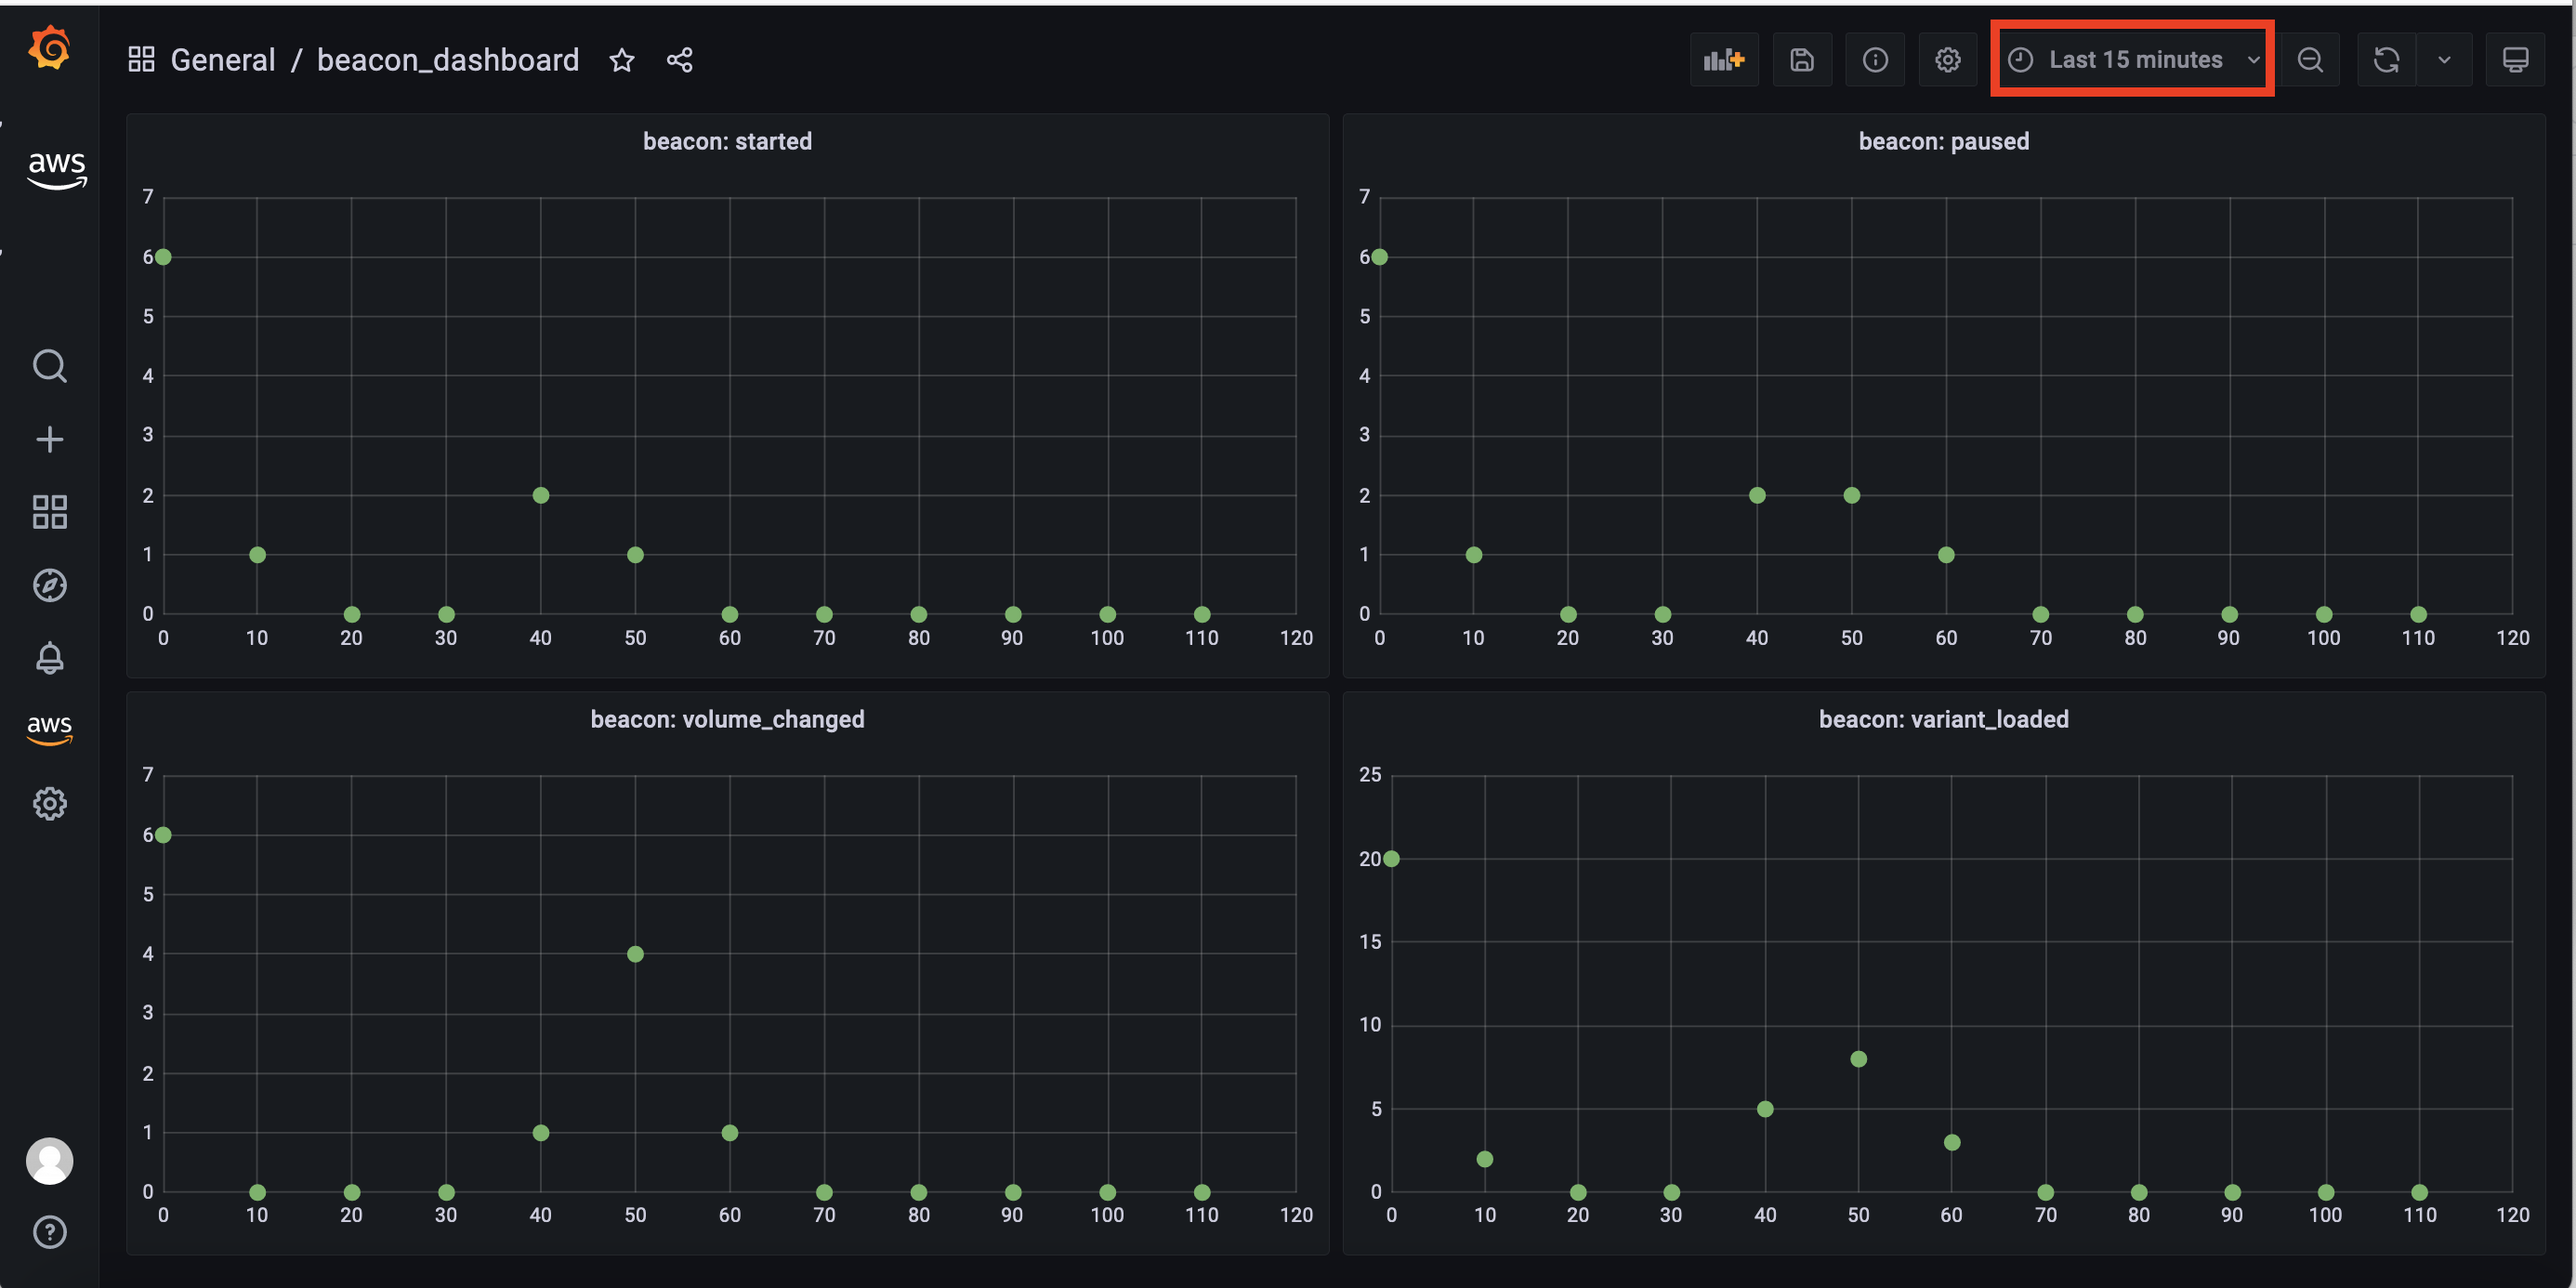Open the 'beacon: started' panel title menu

pos(727,141)
